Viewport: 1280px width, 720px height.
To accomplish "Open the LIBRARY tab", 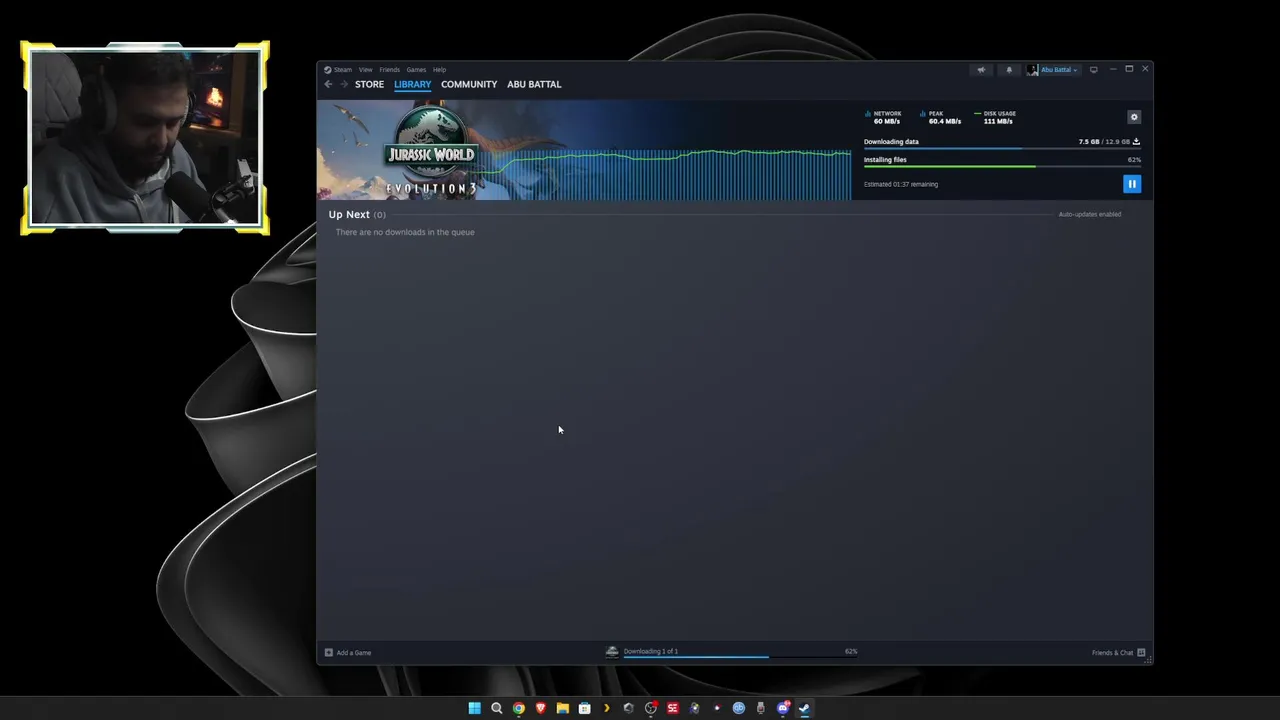I will (x=412, y=84).
